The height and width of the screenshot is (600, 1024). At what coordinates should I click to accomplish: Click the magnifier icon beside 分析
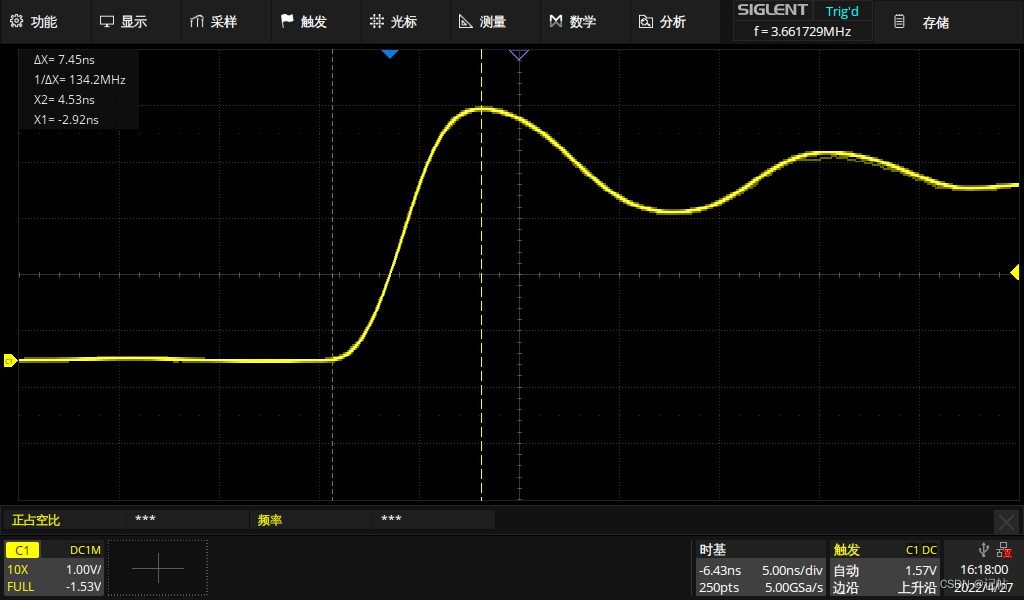coord(645,22)
